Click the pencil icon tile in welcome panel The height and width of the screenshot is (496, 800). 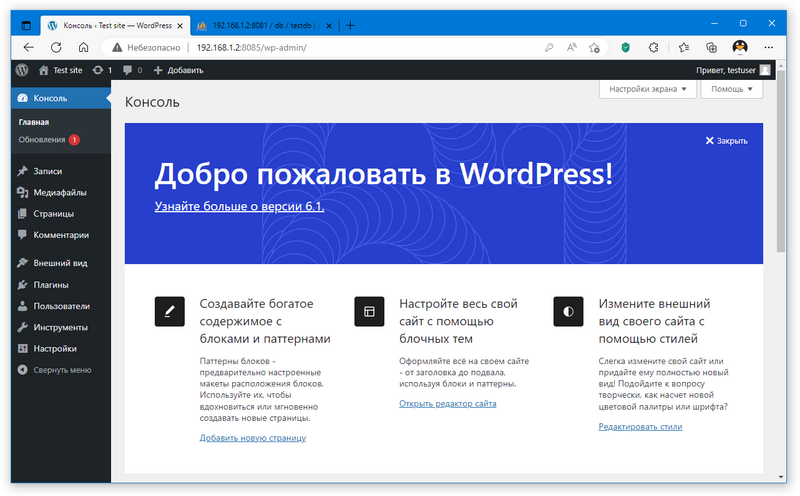pyautogui.click(x=170, y=311)
